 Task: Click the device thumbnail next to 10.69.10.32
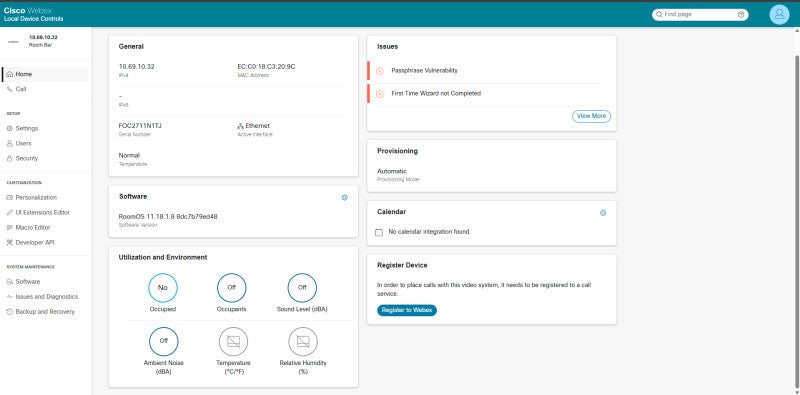(x=13, y=41)
